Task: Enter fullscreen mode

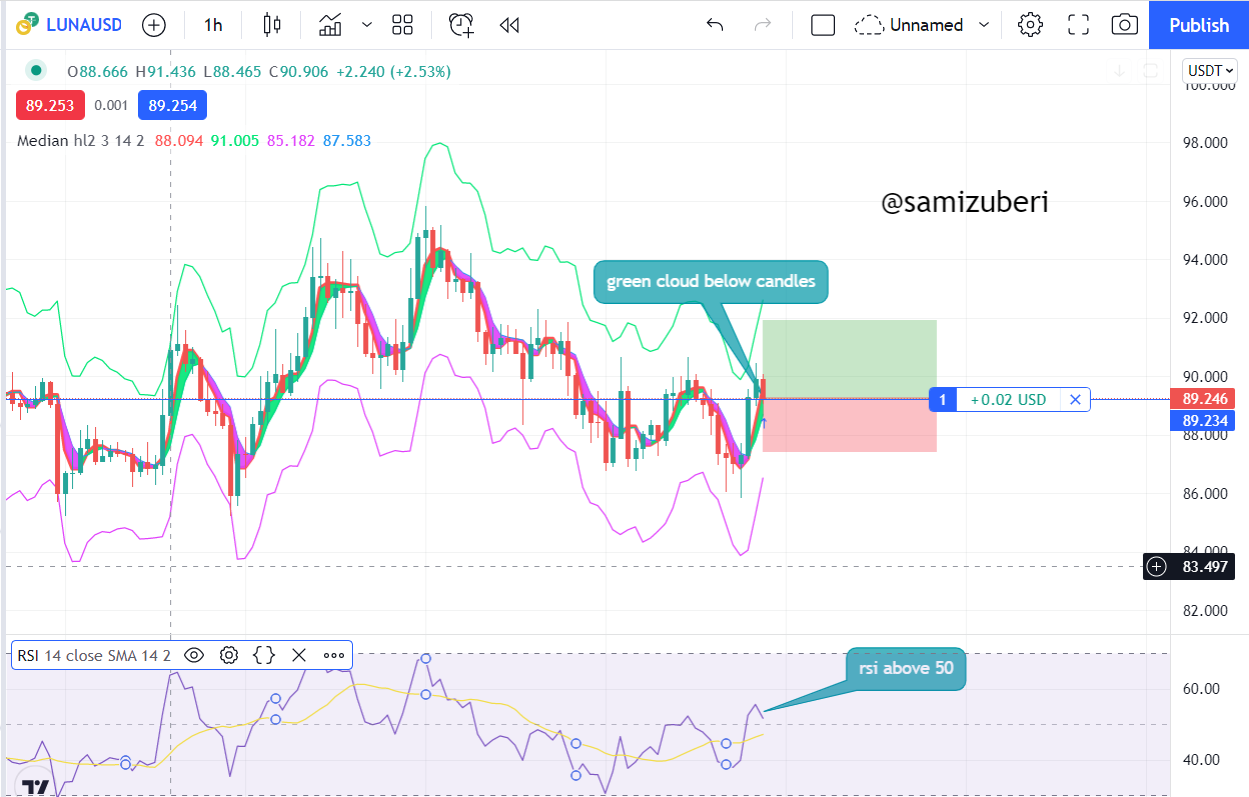Action: 1078,25
